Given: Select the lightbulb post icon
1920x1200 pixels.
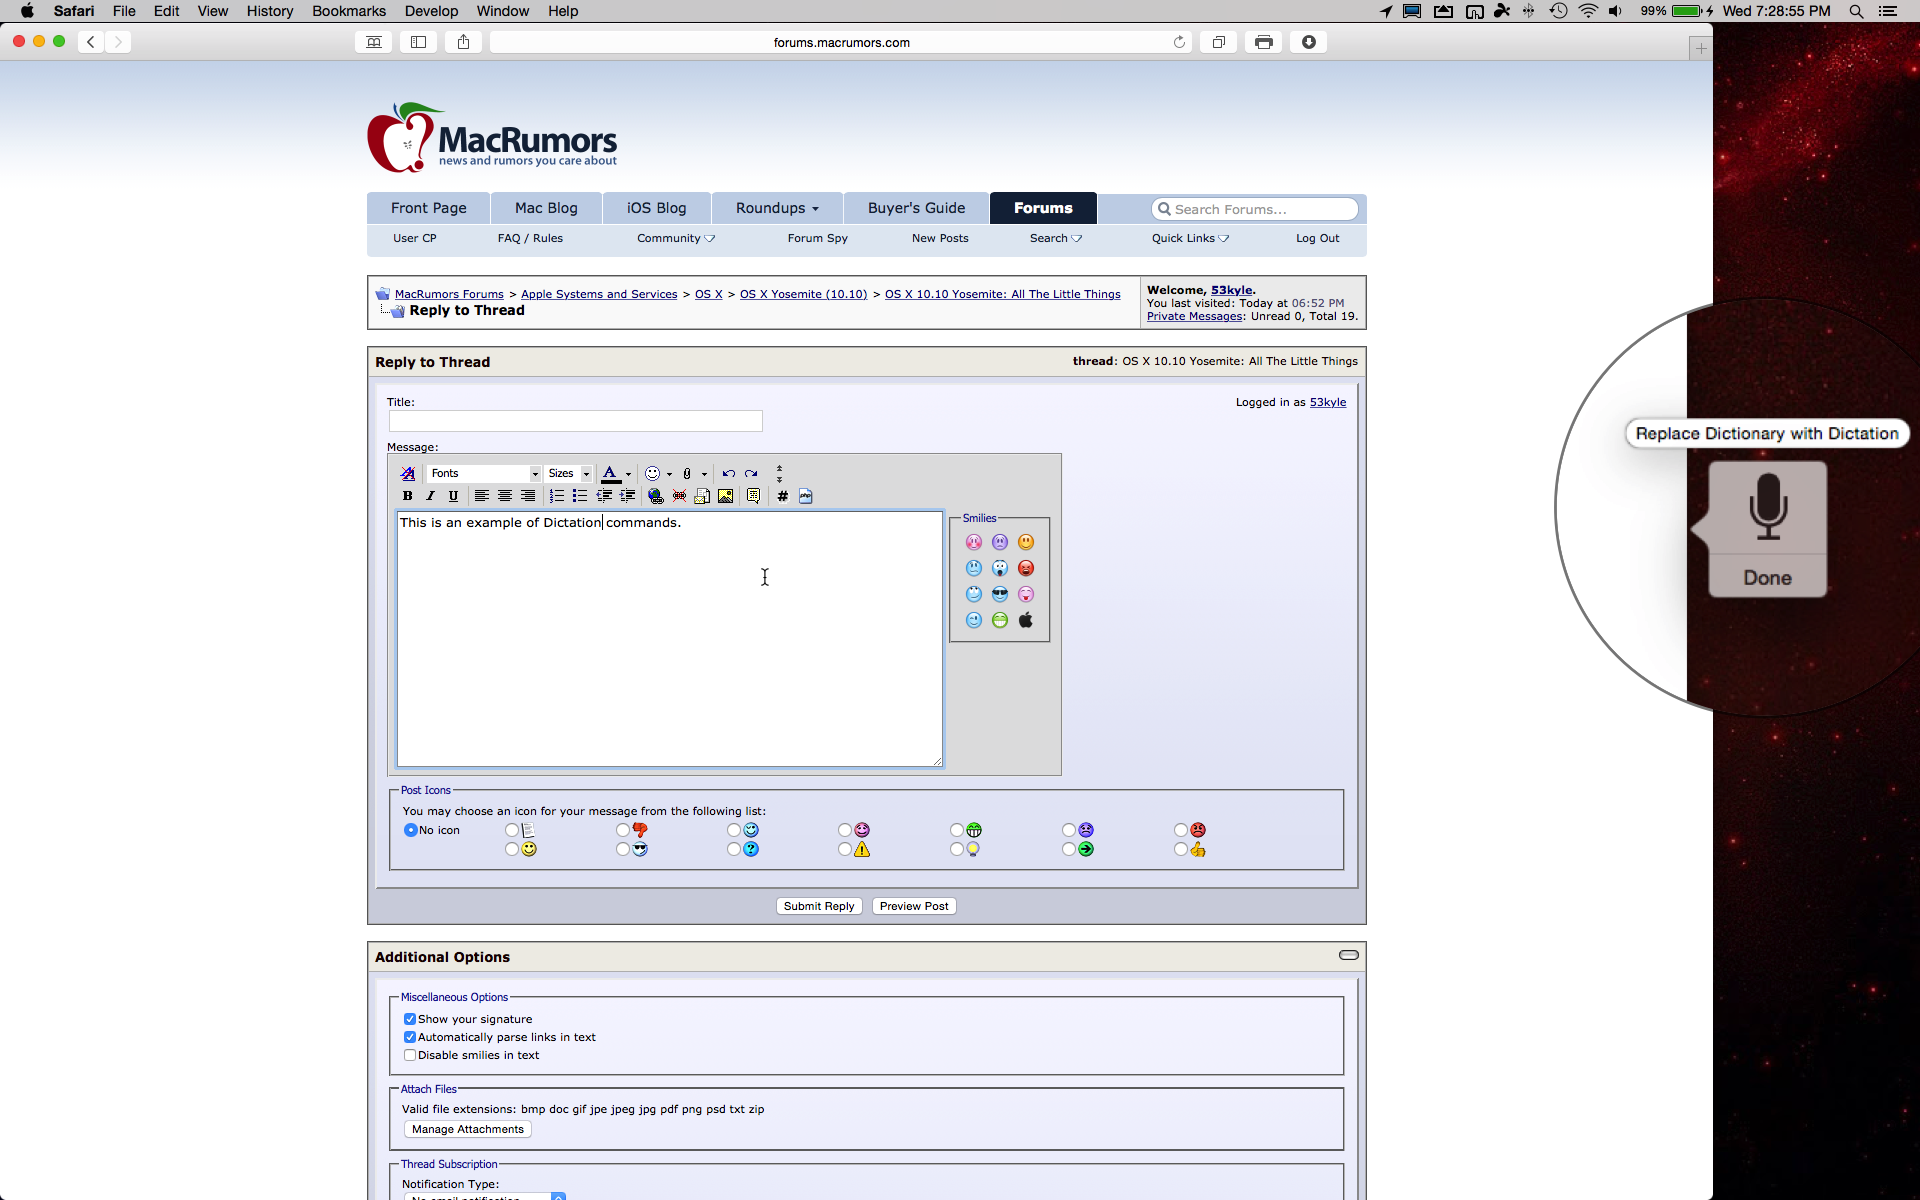Looking at the screenshot, I should (x=957, y=849).
